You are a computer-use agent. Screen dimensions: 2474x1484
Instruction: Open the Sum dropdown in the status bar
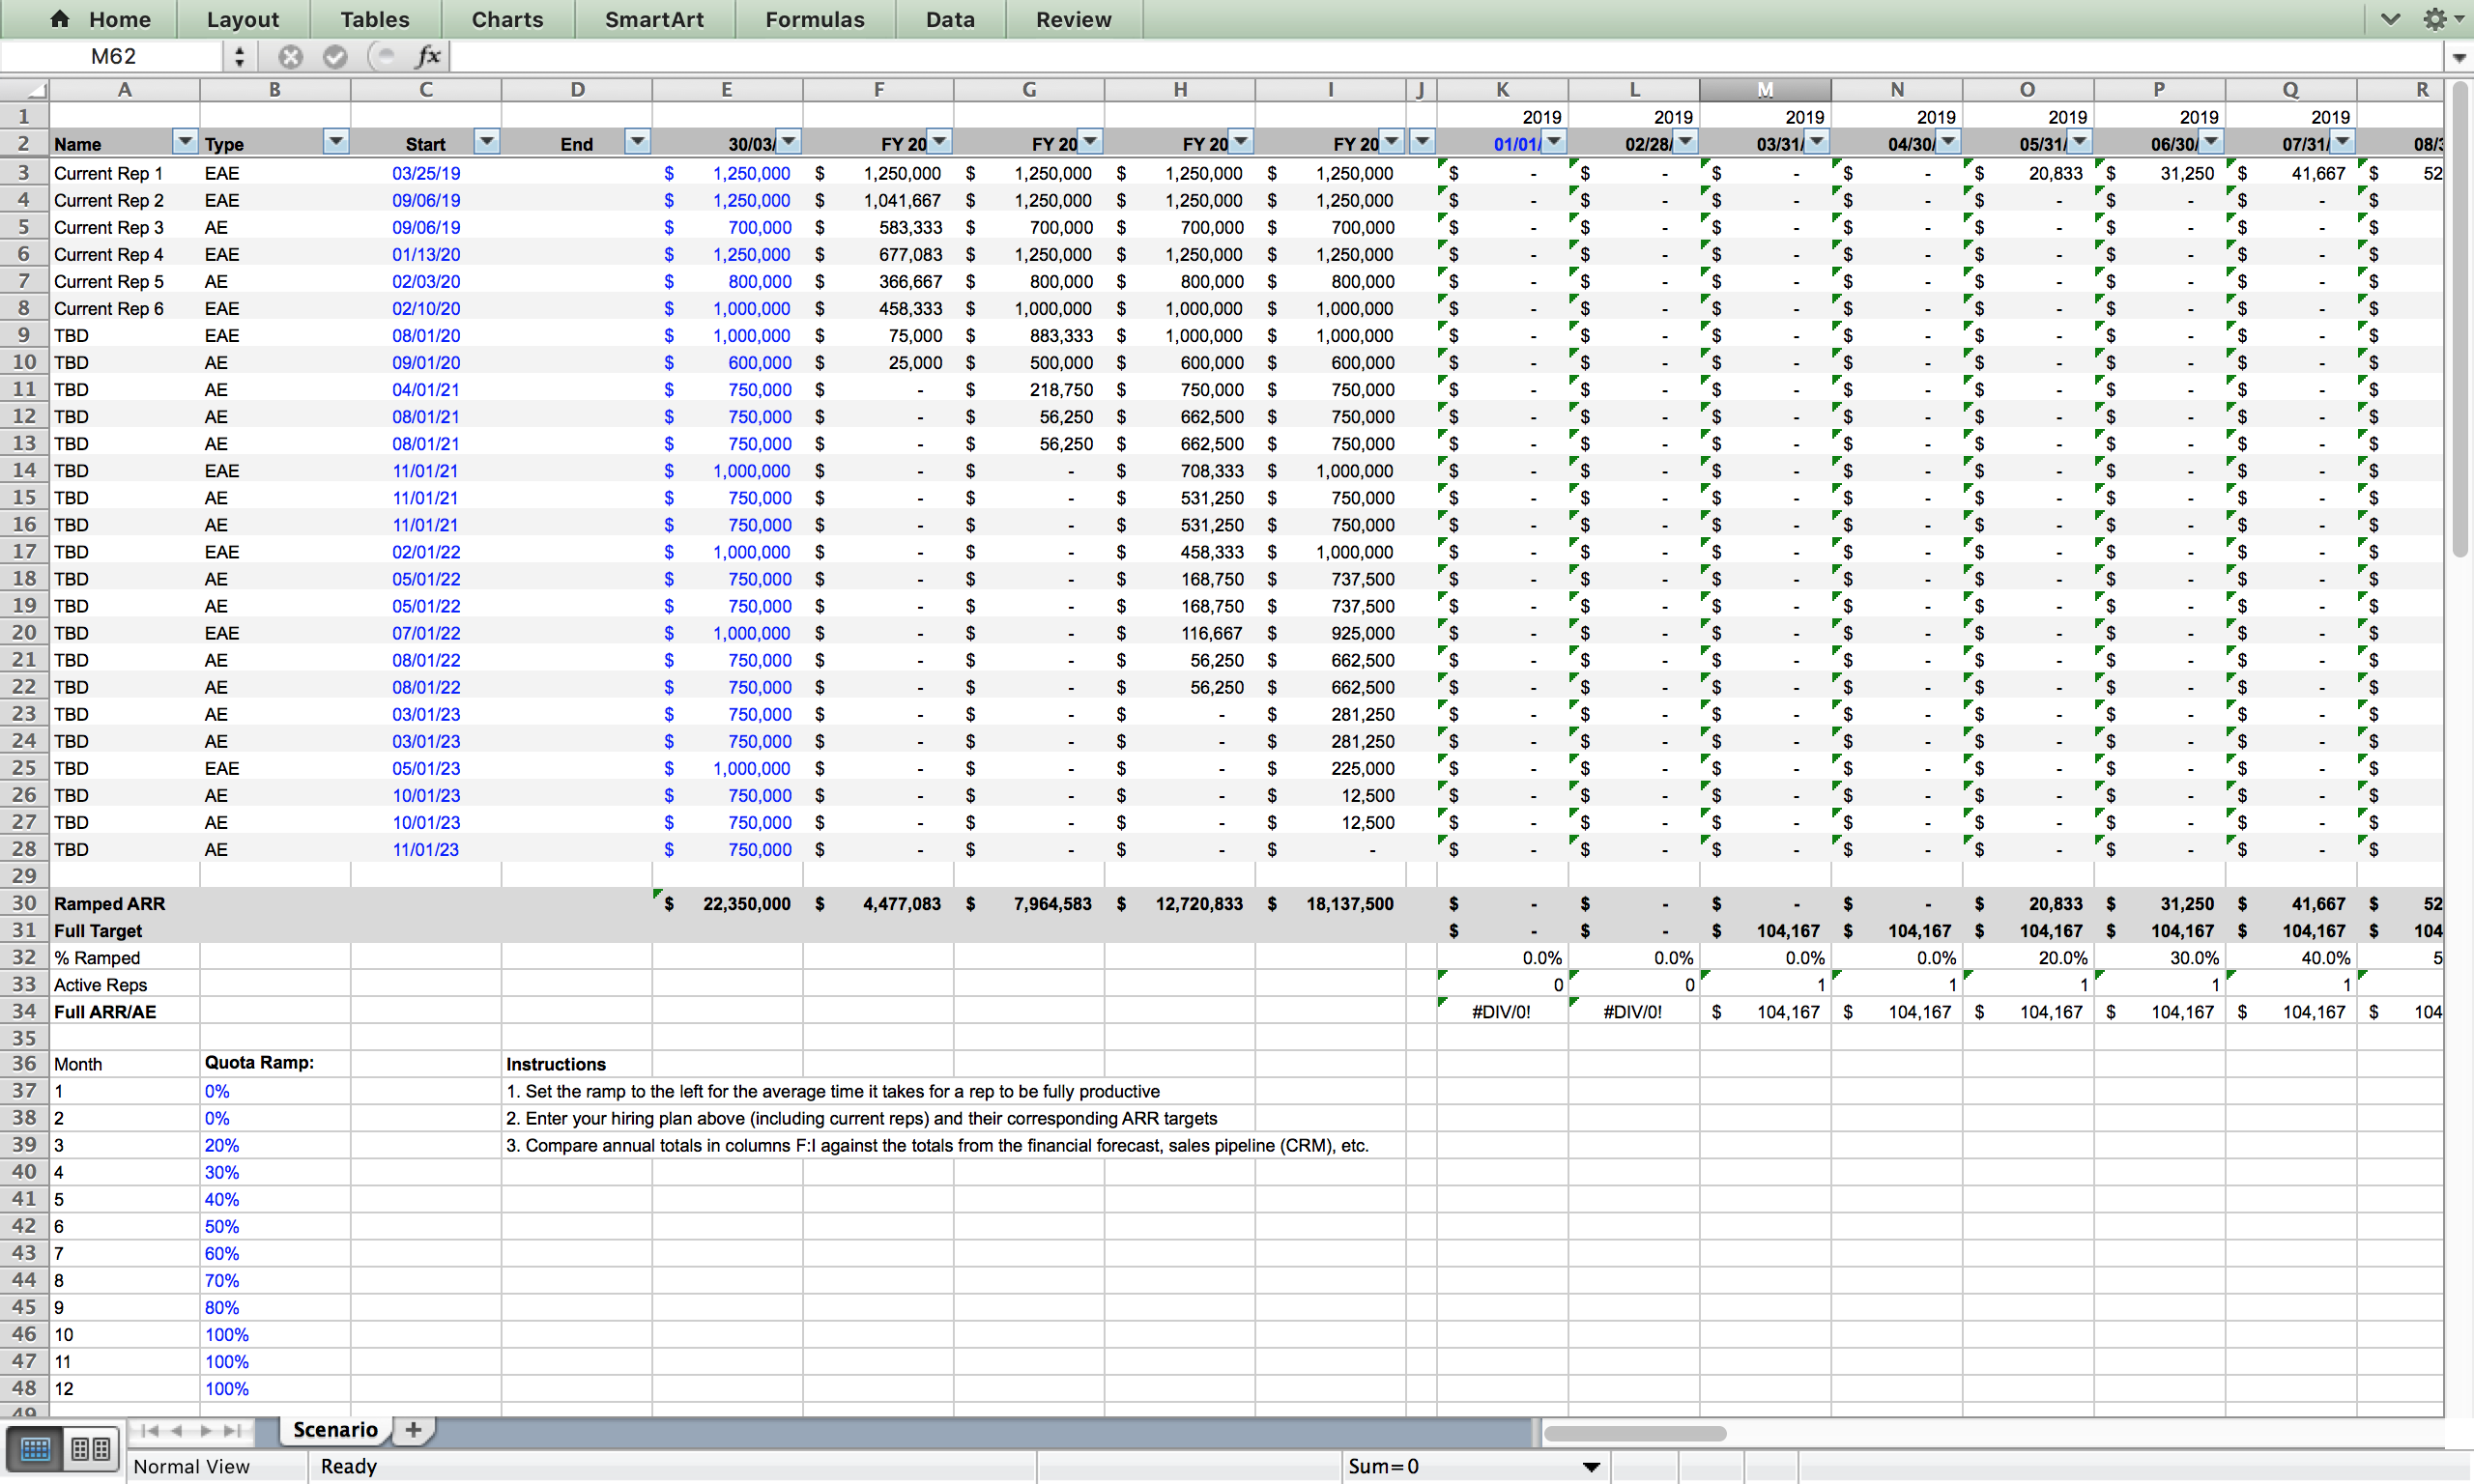(x=1590, y=1466)
